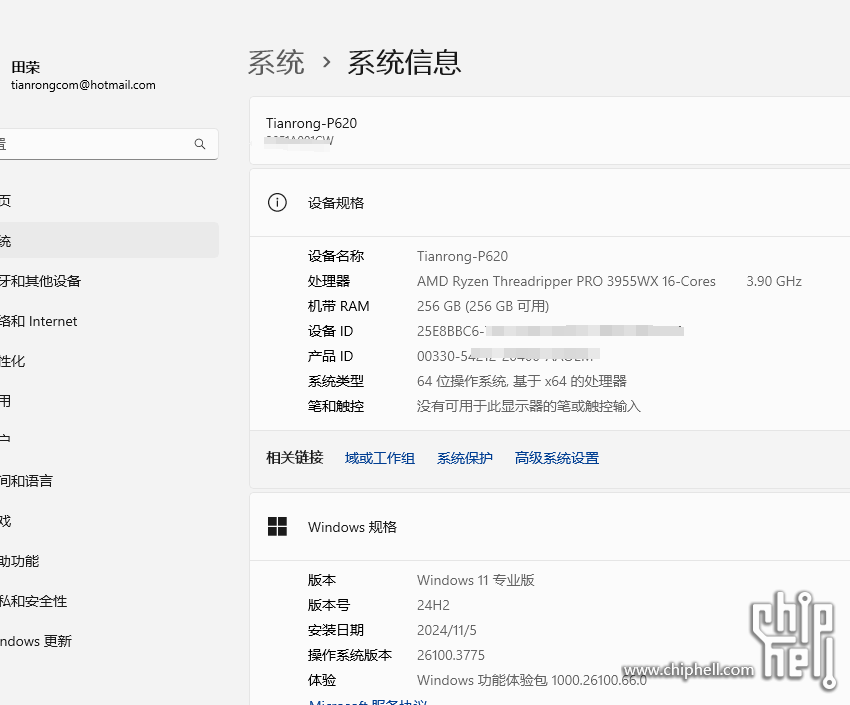This screenshot has height=705, width=850.
Task: Click the account name 田荣
Action: 25,67
